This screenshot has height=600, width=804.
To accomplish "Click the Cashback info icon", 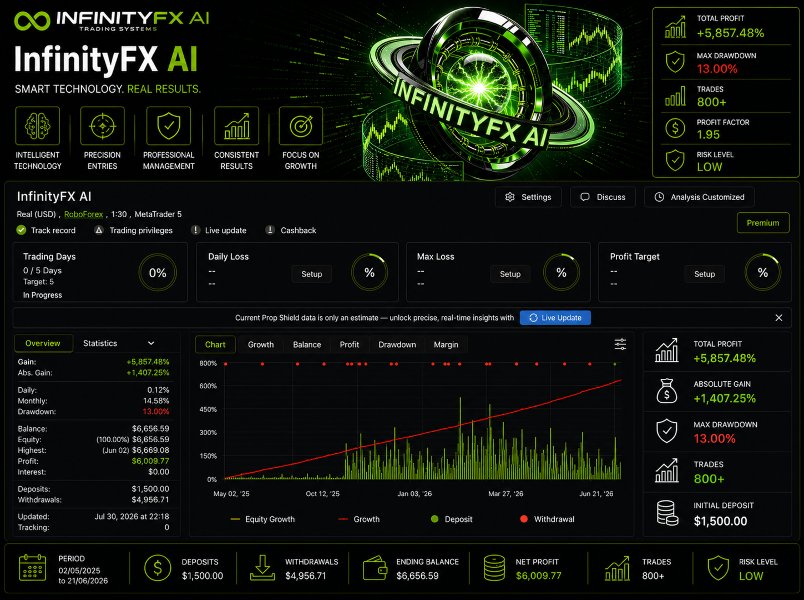I will [x=270, y=230].
